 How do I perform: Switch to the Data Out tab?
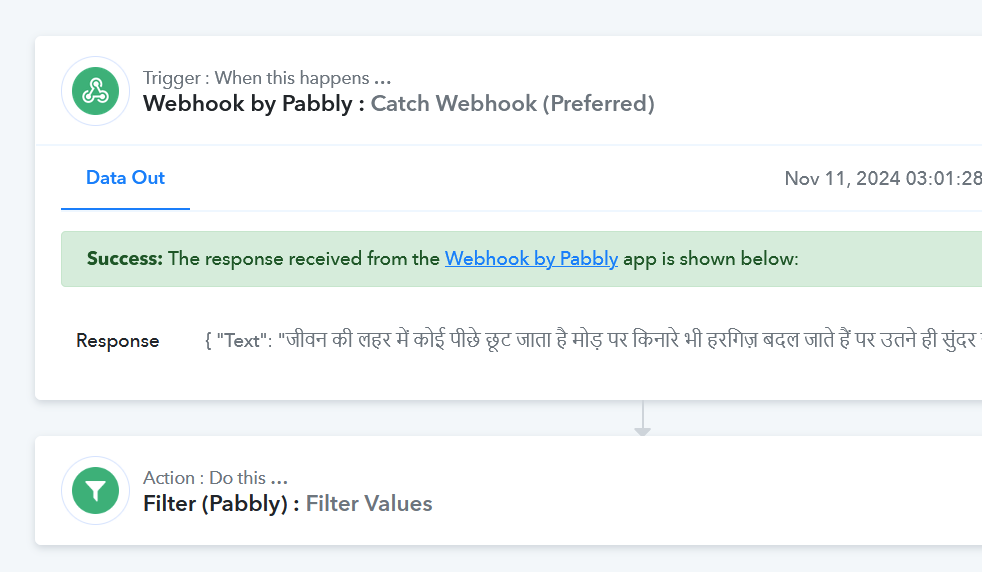point(125,178)
